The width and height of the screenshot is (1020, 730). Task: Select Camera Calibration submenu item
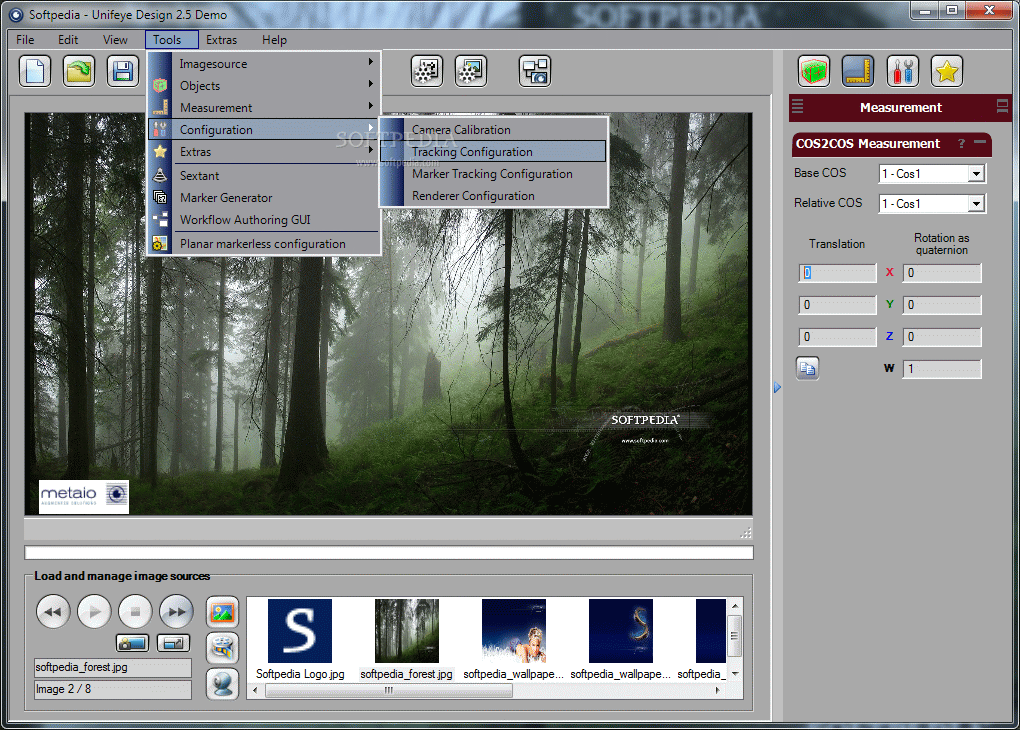[494, 129]
